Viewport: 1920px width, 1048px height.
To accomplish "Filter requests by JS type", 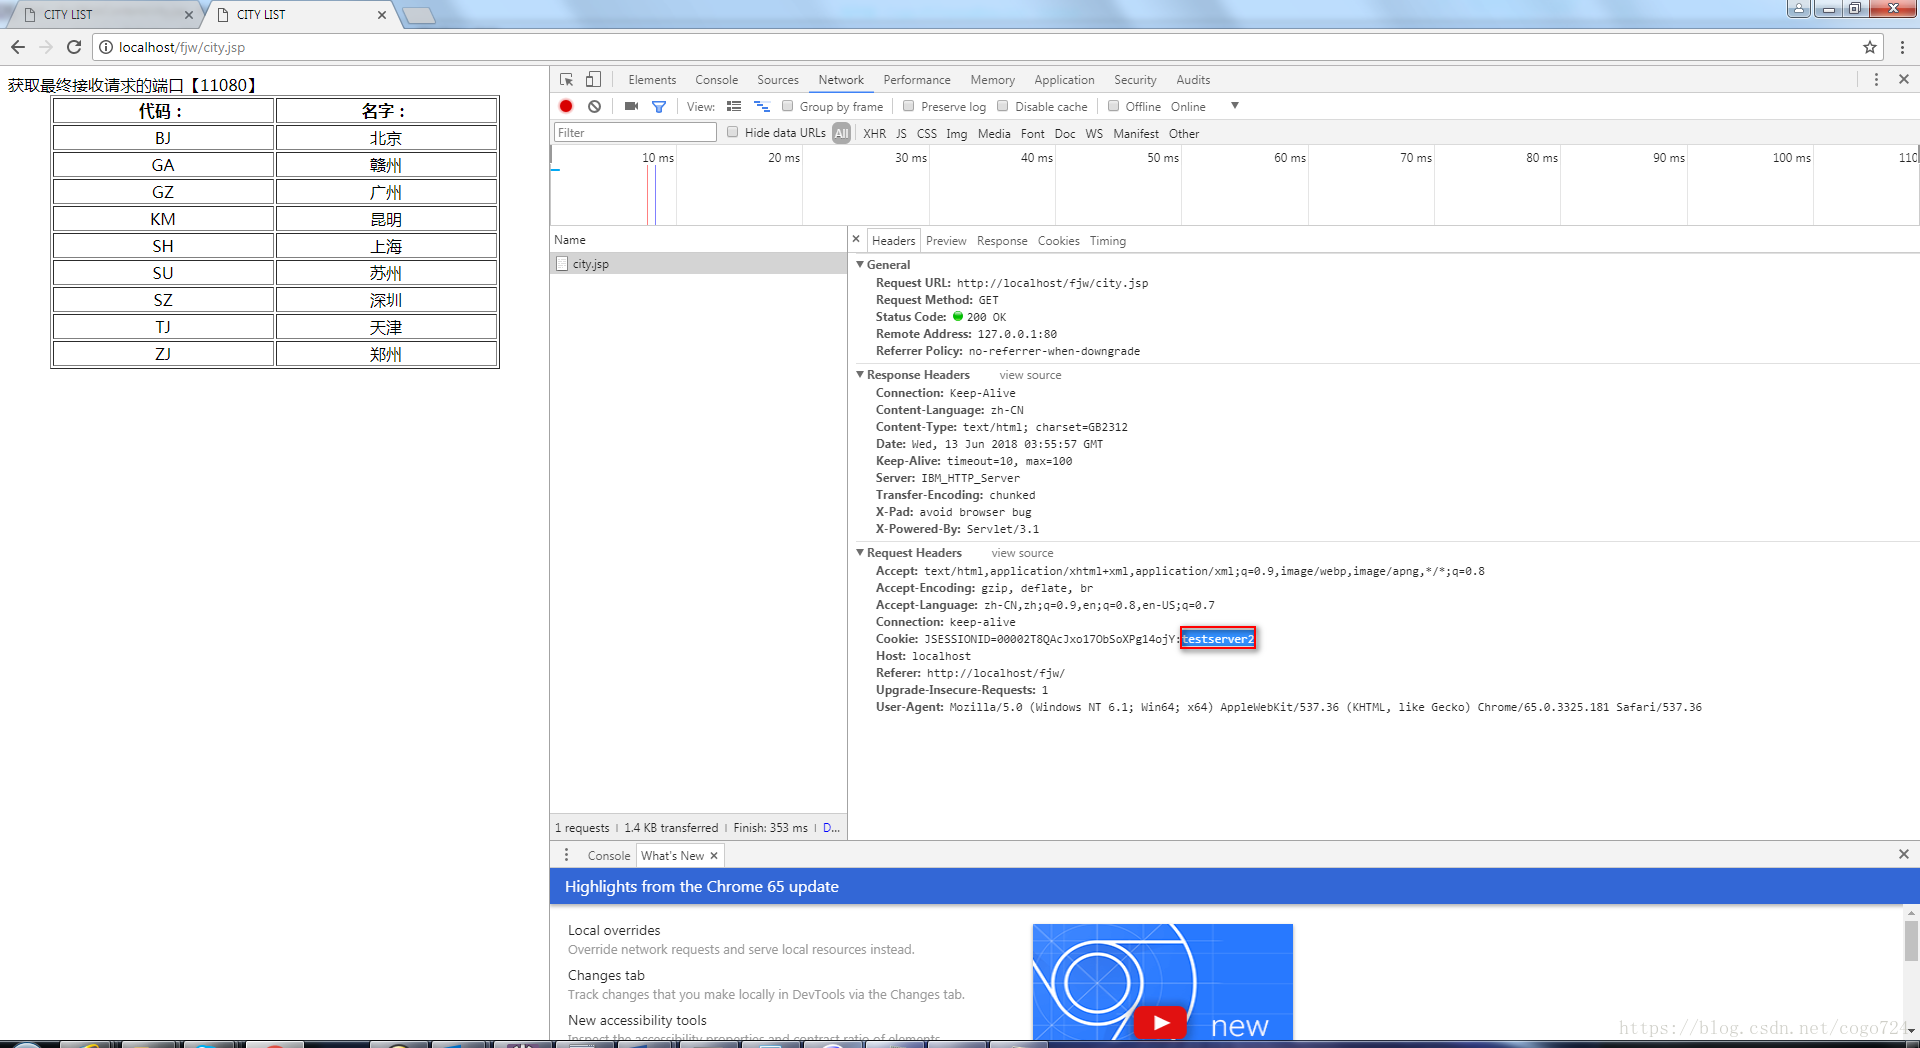I will tap(901, 133).
